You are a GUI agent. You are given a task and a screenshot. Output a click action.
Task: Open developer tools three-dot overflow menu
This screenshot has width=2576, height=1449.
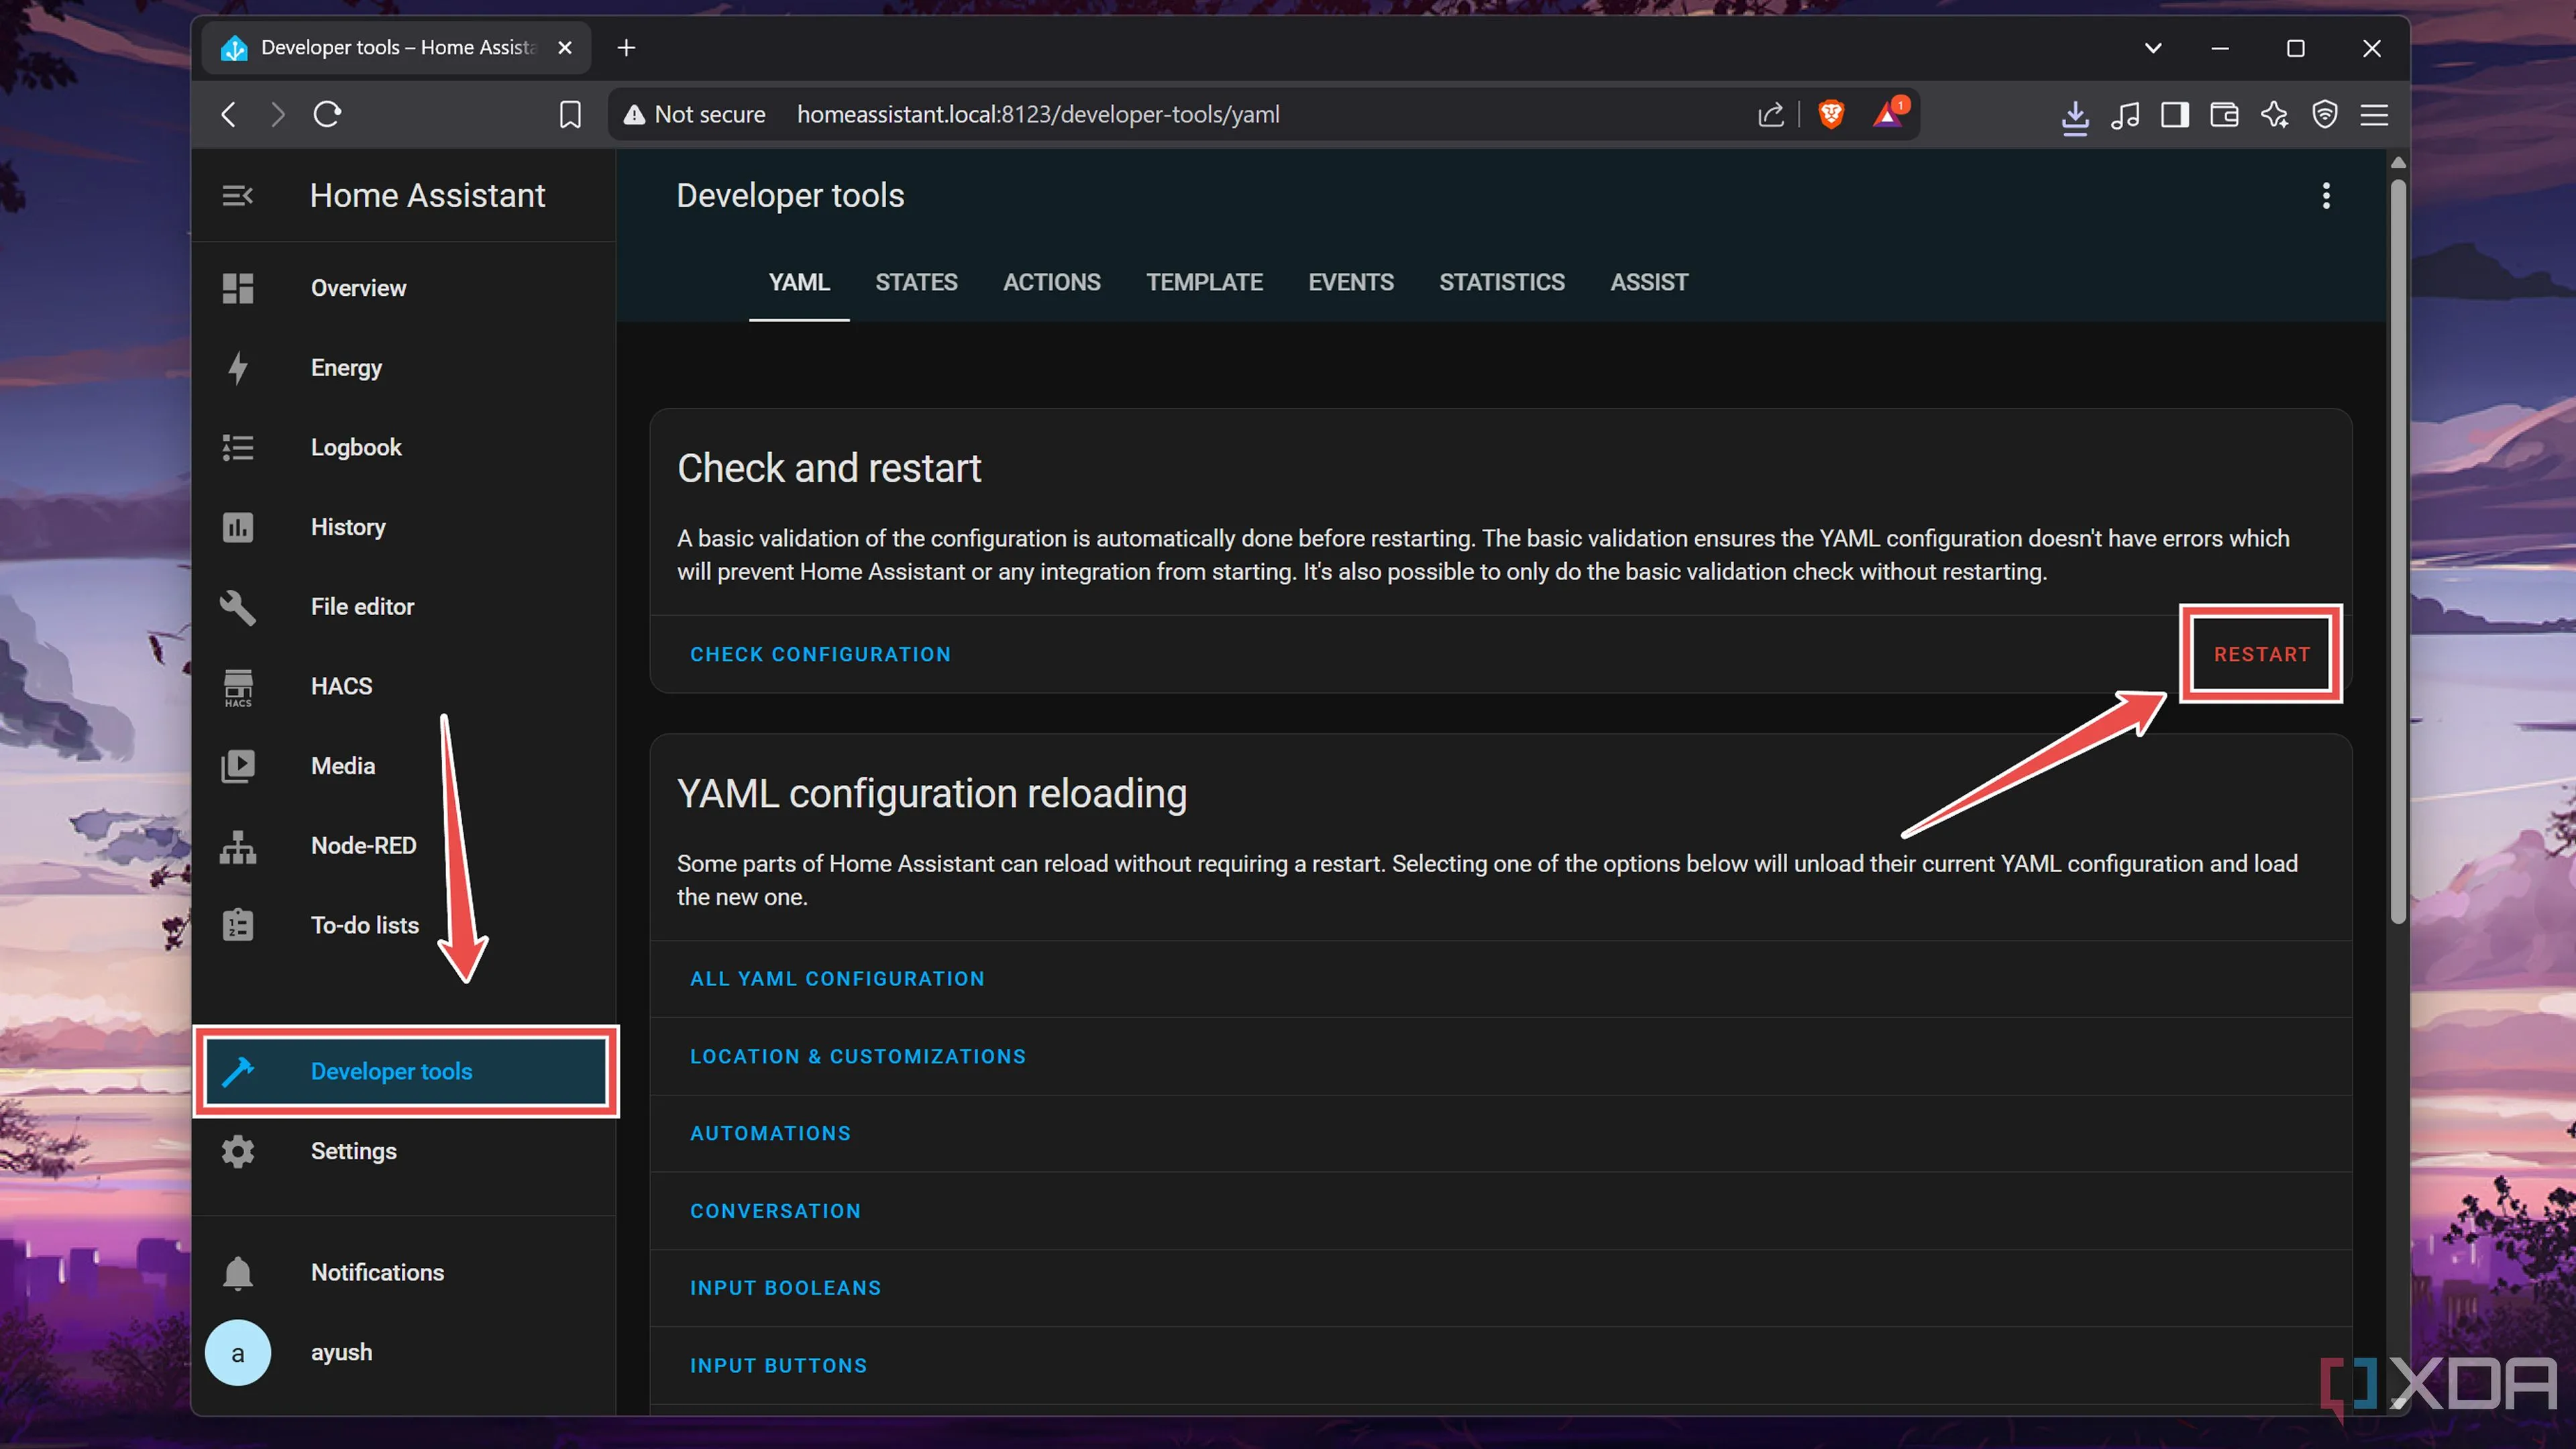click(x=2326, y=195)
